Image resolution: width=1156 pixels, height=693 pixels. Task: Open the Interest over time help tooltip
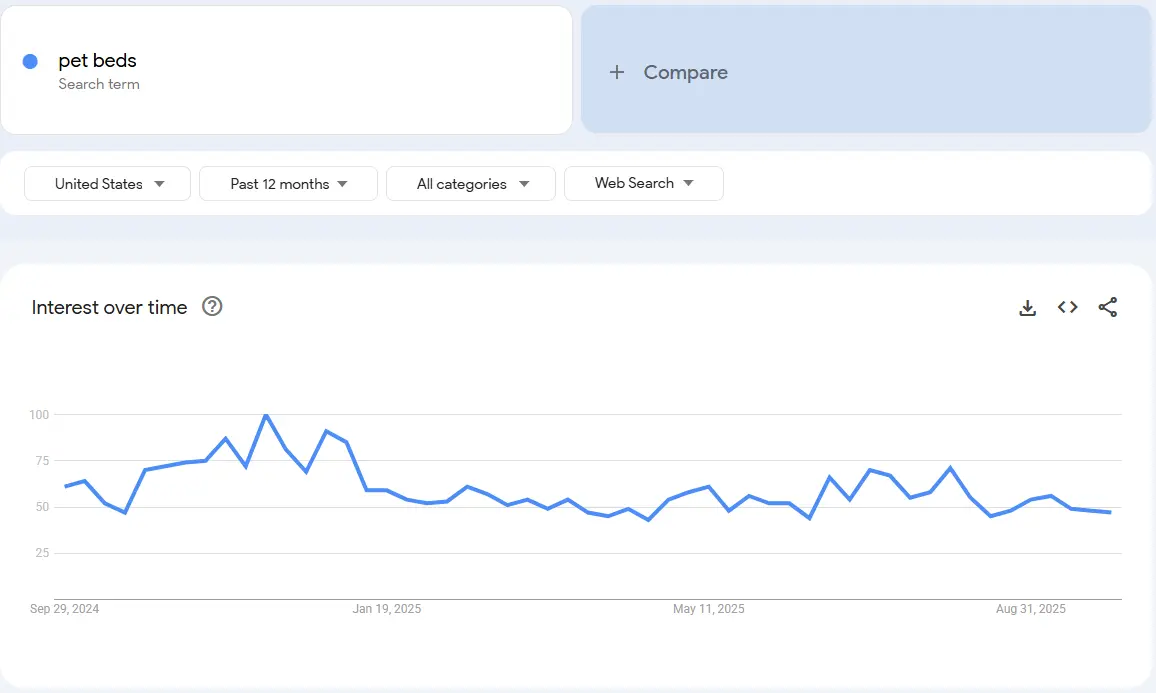pyautogui.click(x=212, y=307)
